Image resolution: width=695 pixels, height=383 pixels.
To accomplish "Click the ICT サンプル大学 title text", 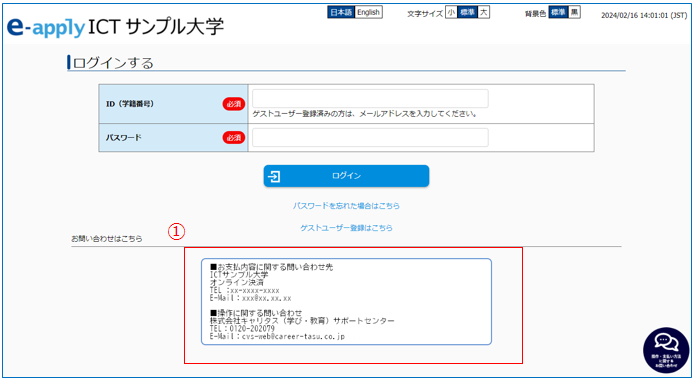I will coord(156,27).
